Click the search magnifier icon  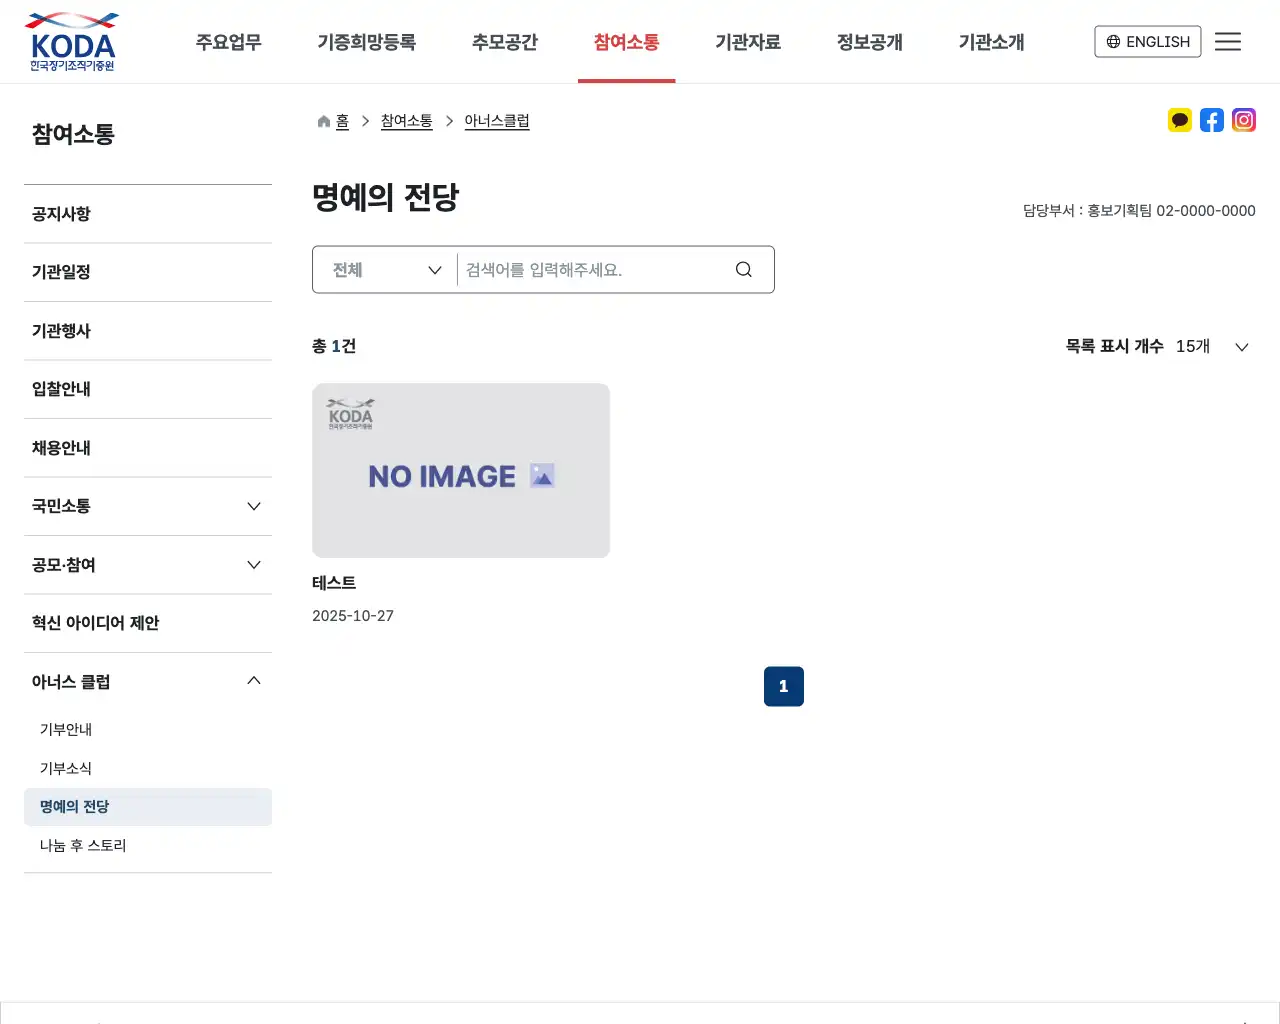point(743,269)
